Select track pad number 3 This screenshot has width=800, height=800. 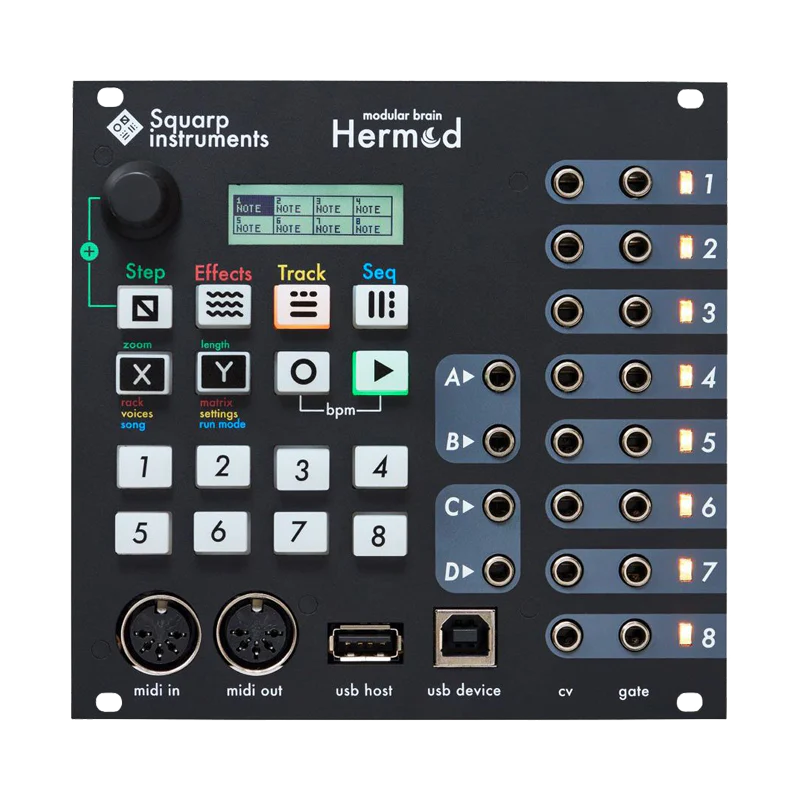click(302, 468)
